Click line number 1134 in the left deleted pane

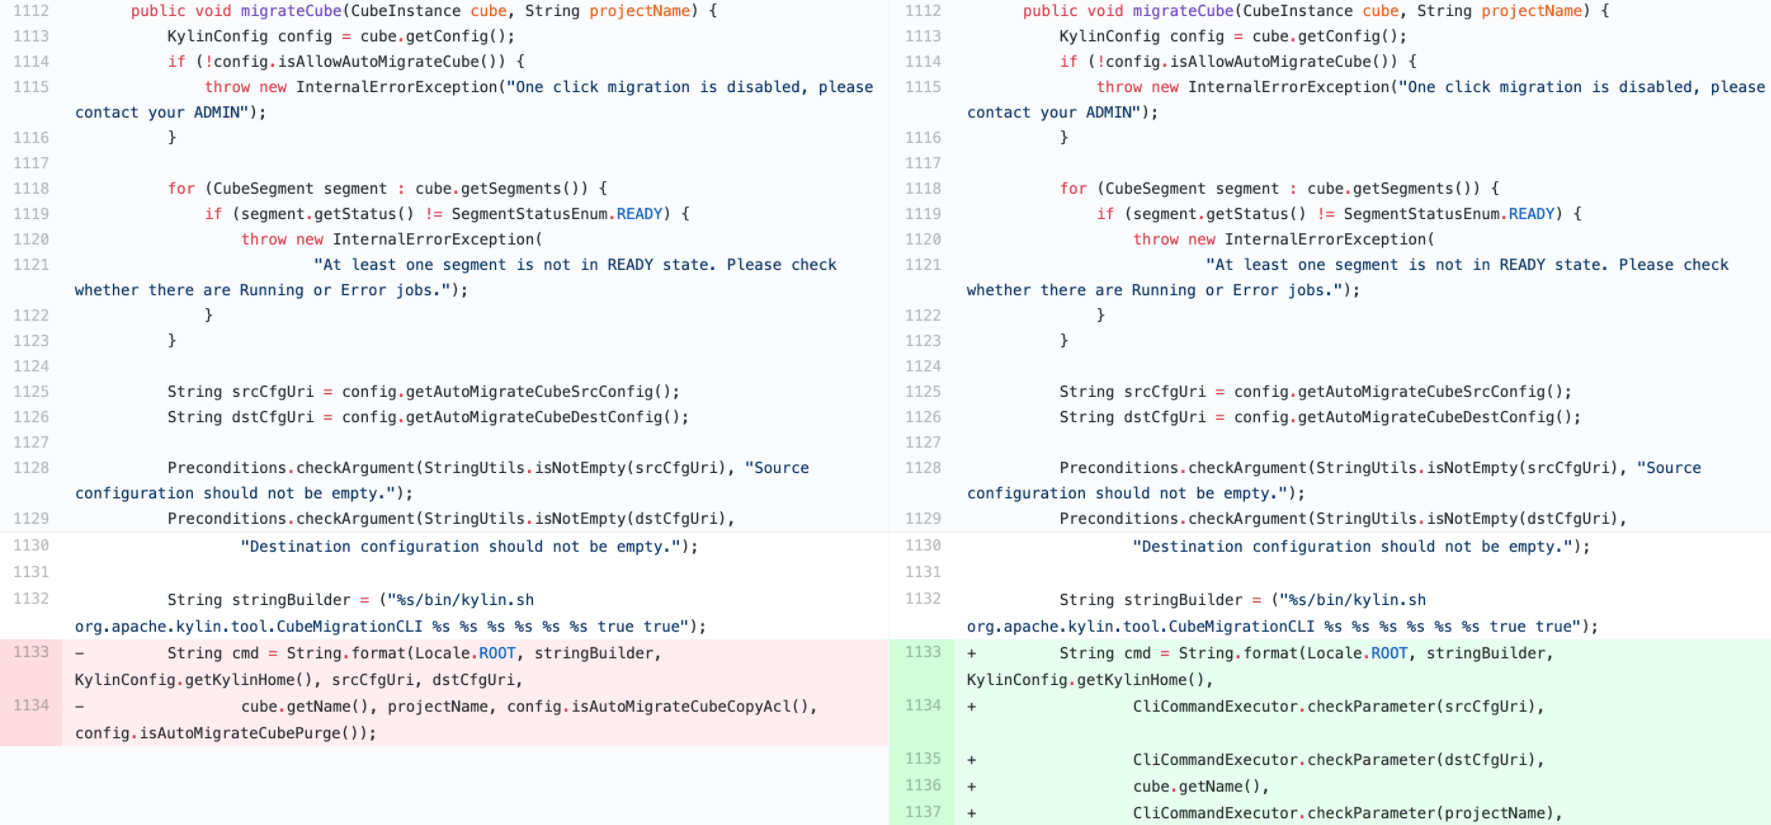(31, 706)
